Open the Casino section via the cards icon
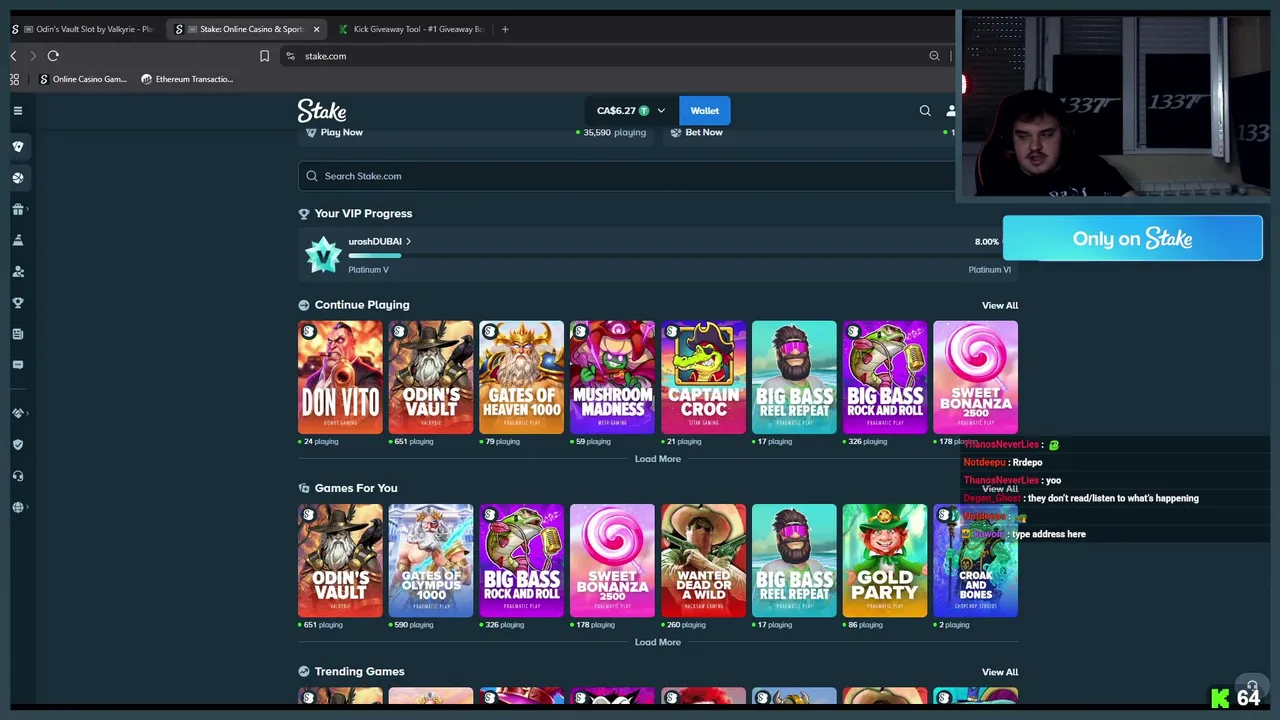Image resolution: width=1280 pixels, height=720 pixels. (x=17, y=146)
